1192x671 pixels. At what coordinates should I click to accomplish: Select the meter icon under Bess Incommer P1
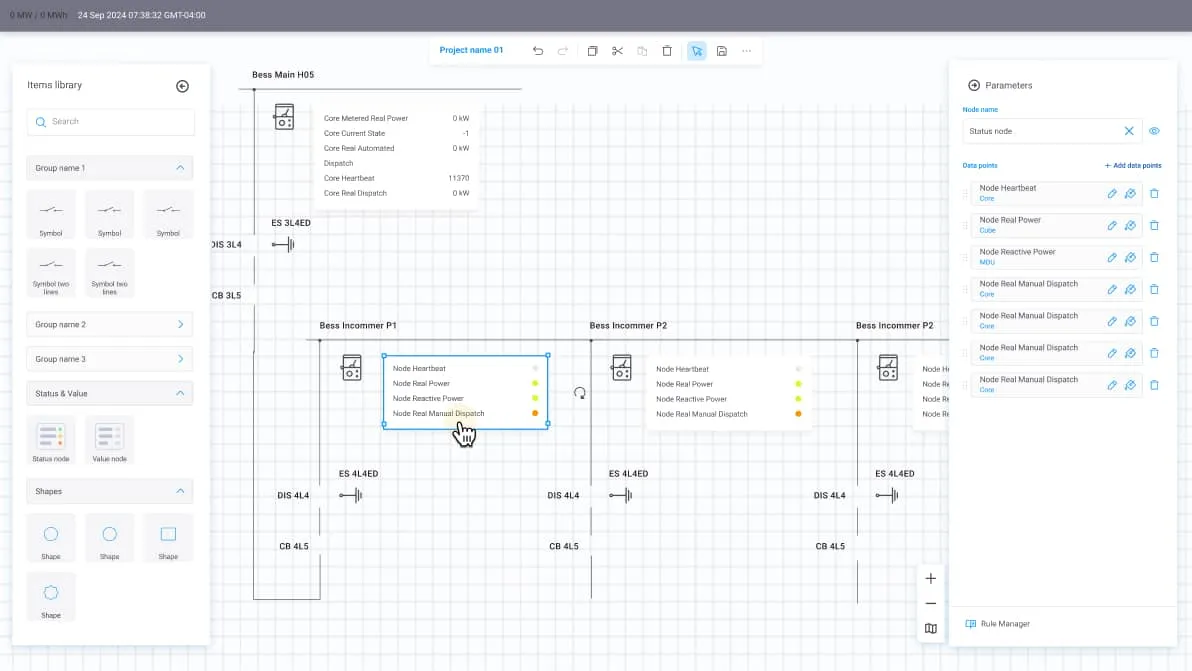351,368
